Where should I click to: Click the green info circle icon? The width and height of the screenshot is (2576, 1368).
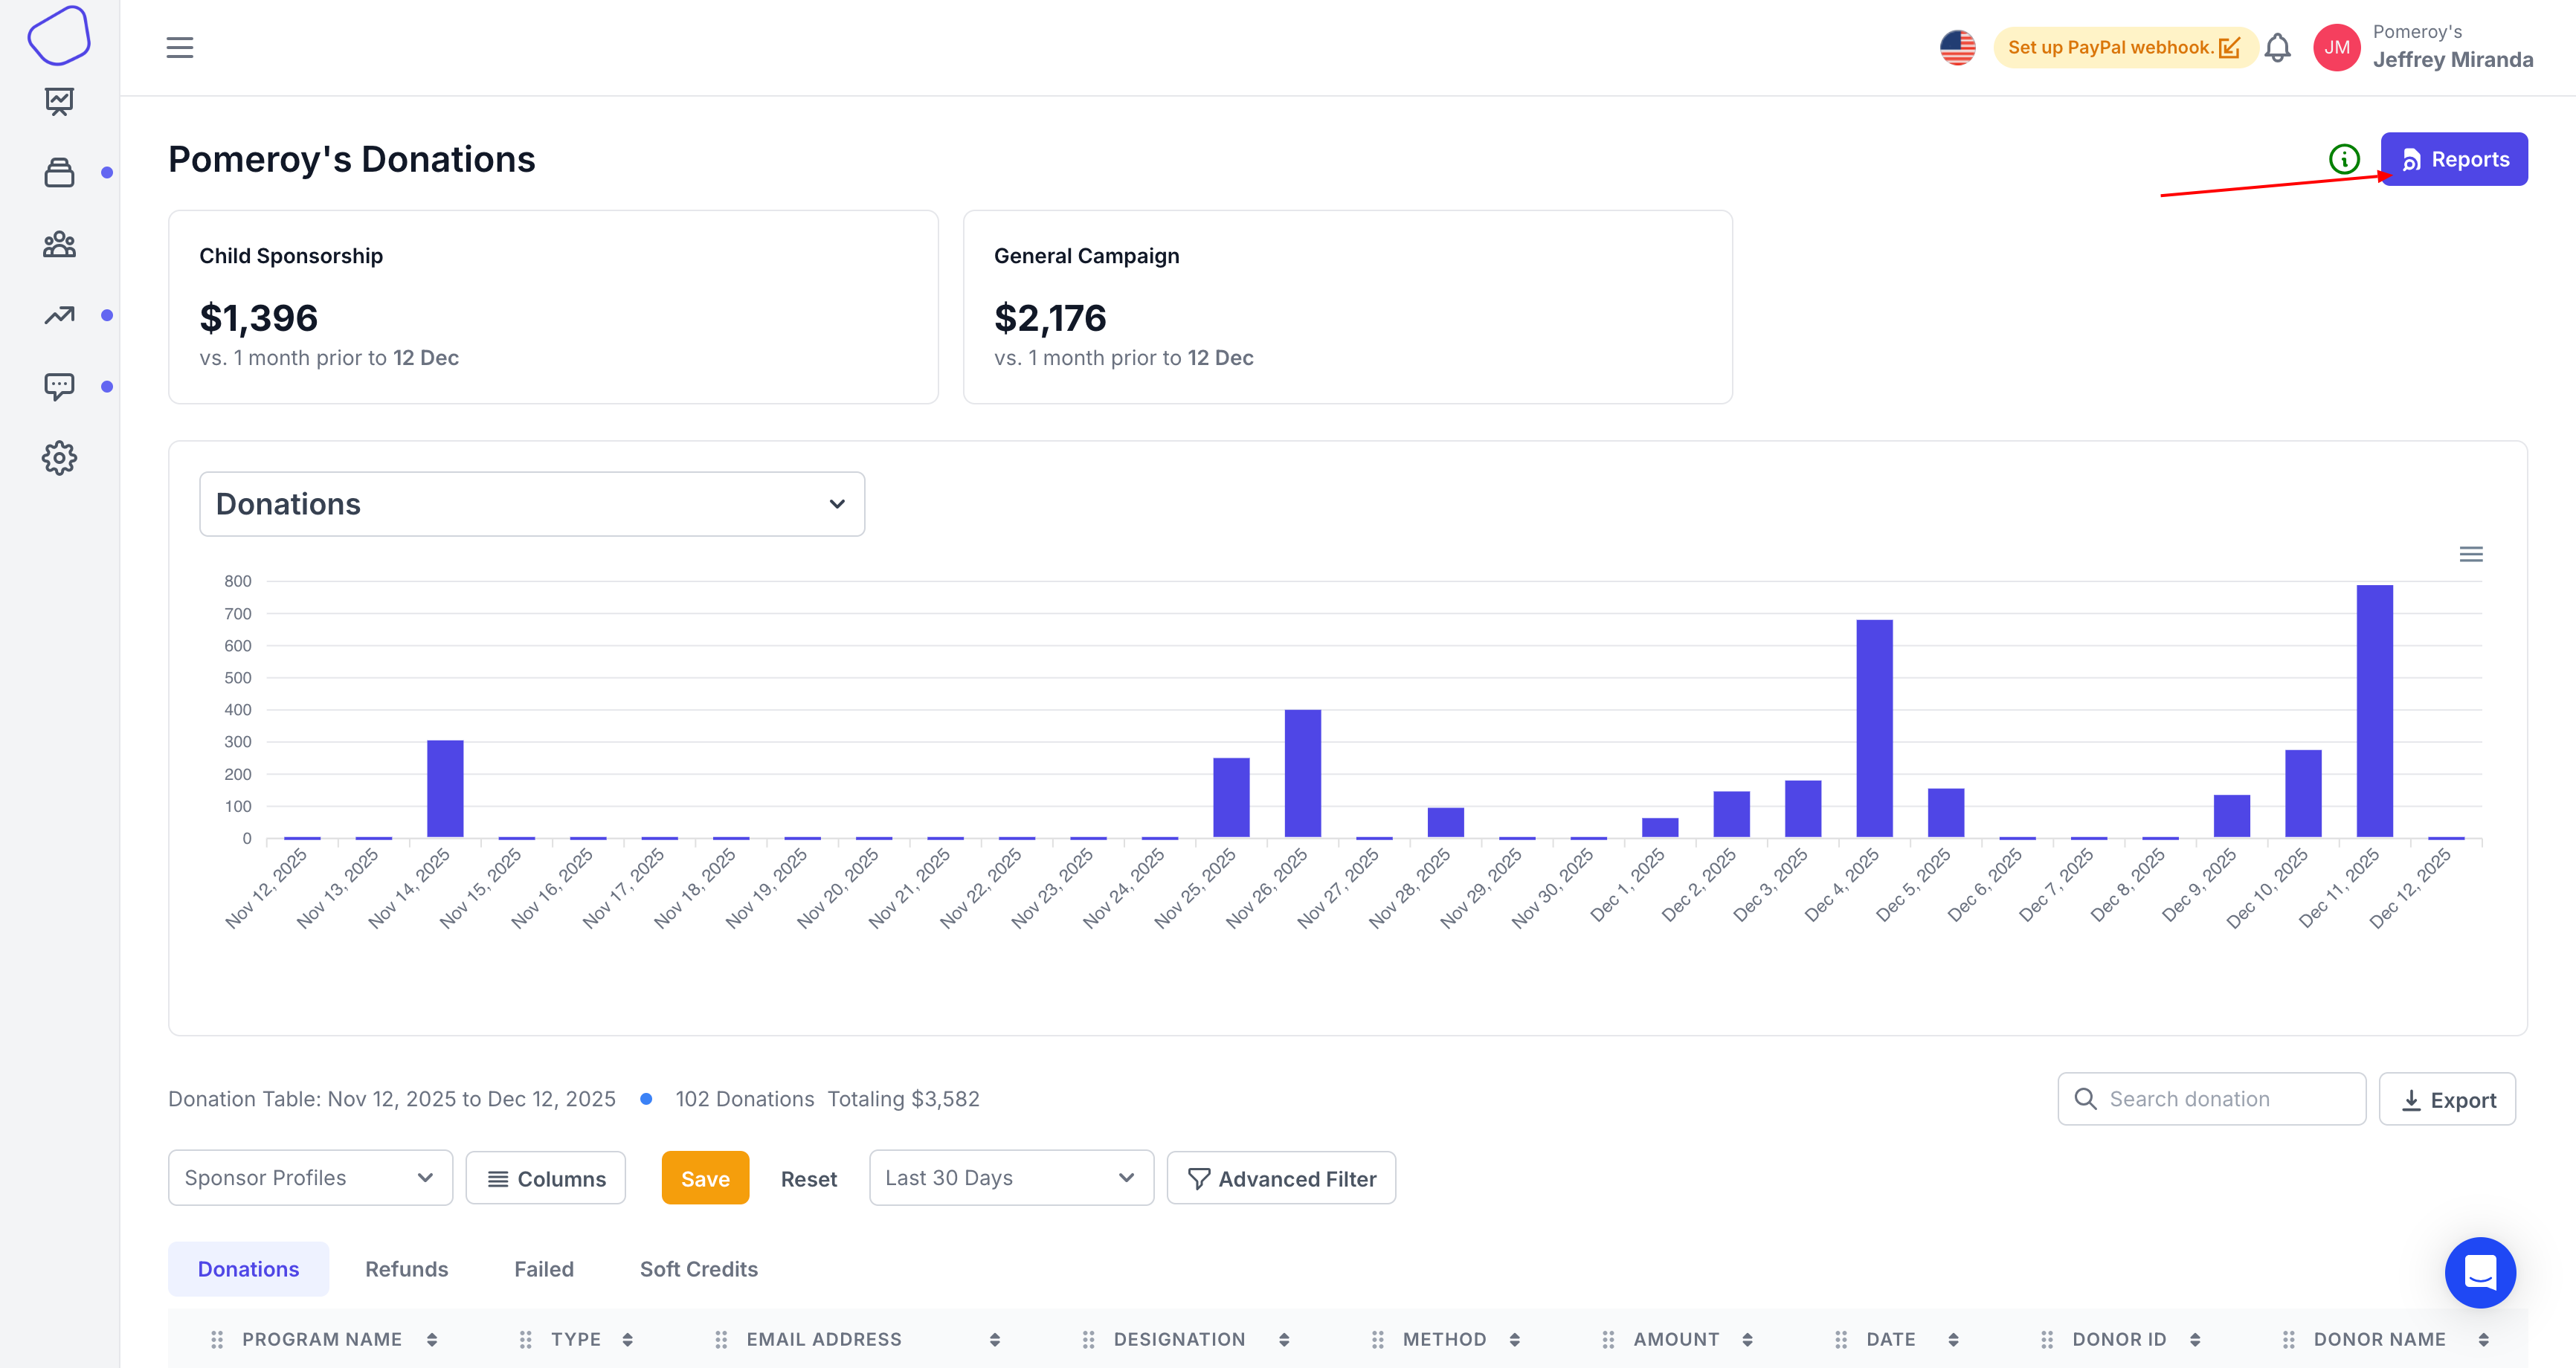click(2344, 159)
